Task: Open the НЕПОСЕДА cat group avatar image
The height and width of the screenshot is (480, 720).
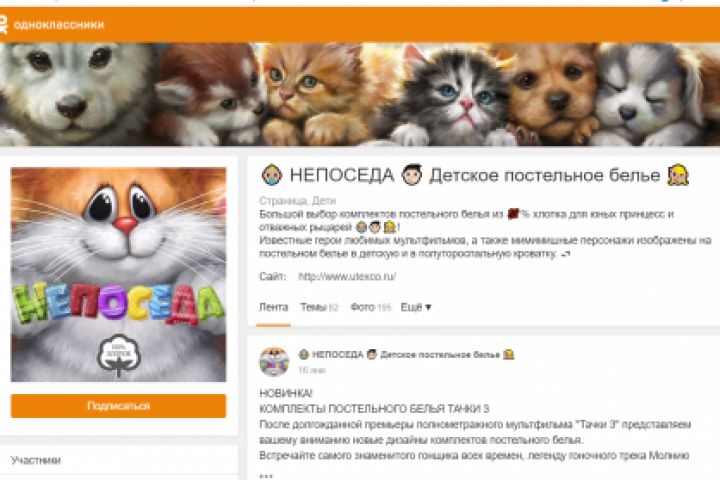Action: [118, 275]
